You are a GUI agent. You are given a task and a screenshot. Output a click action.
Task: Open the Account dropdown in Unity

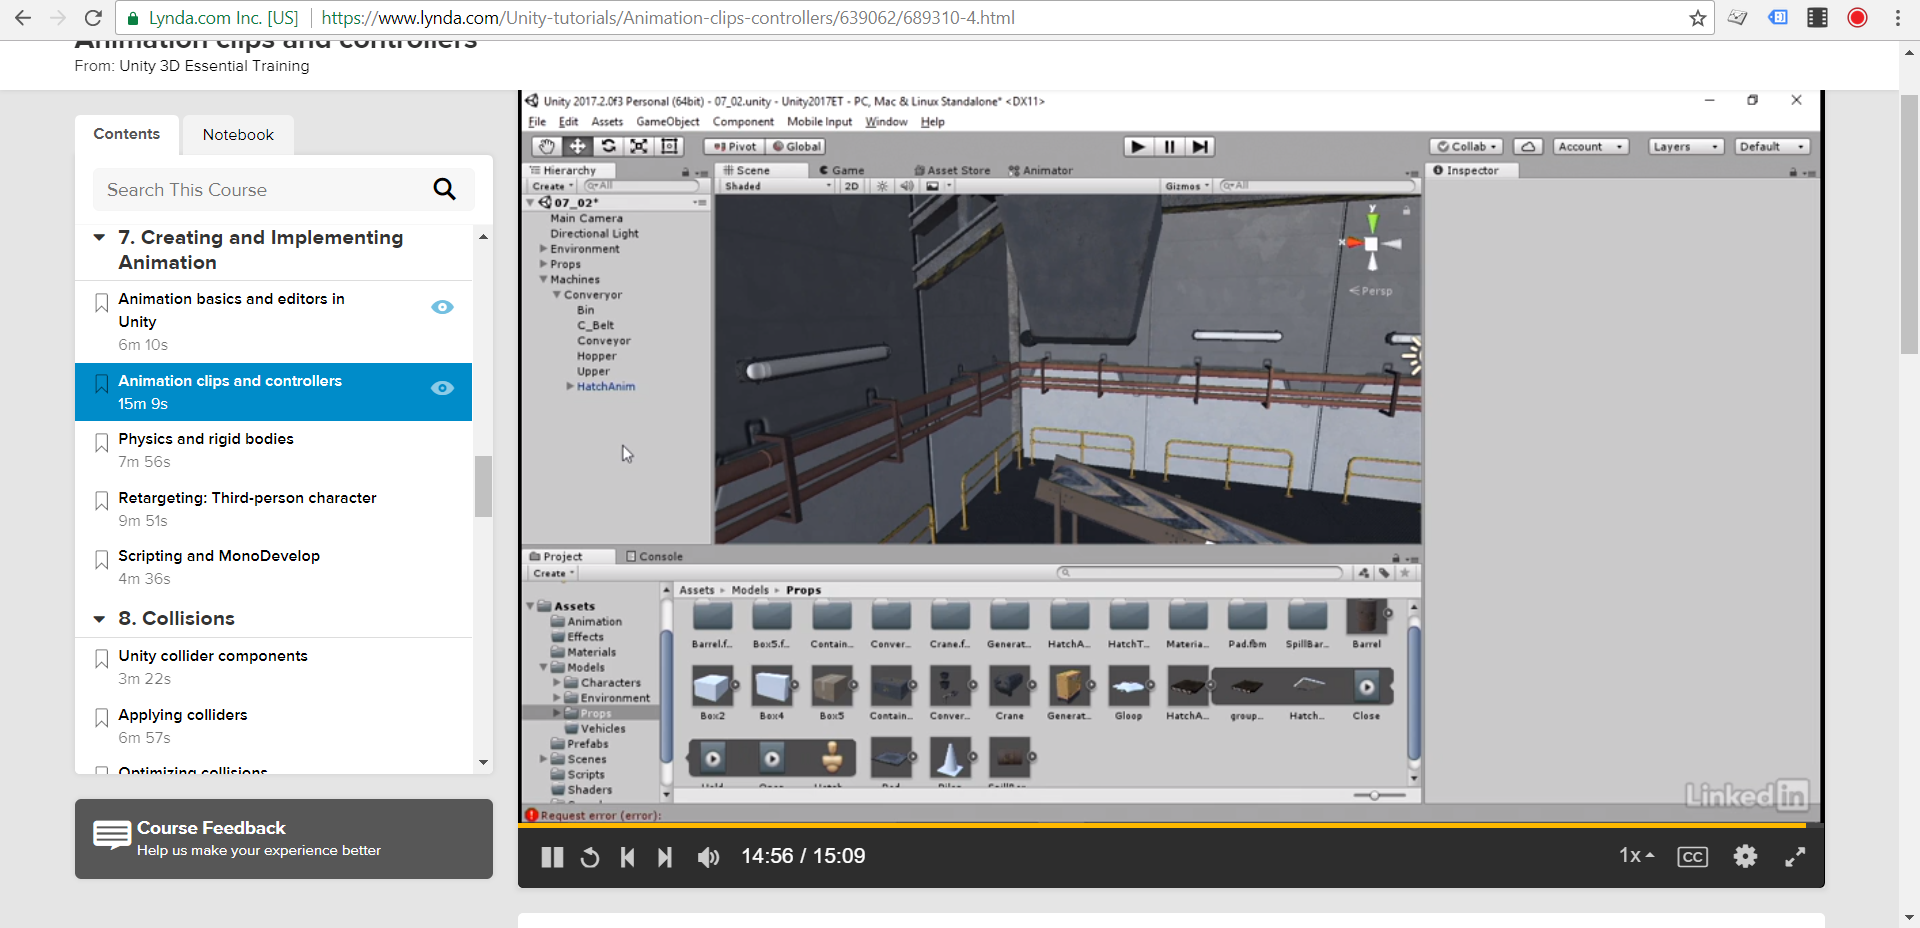pyautogui.click(x=1591, y=146)
